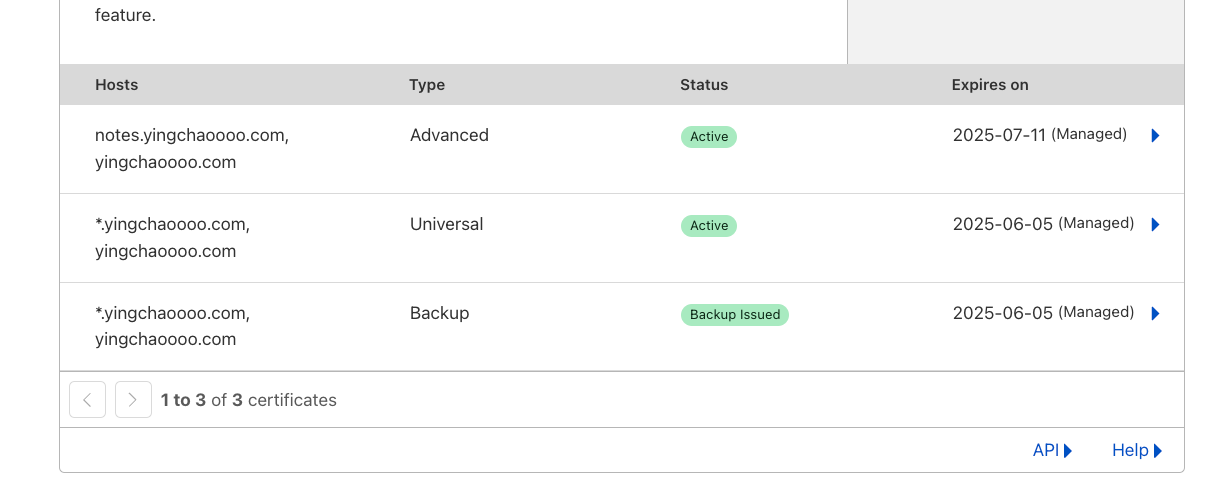Screen dimensions: 1219x482
Task: Click the Expires on column header
Action: point(990,85)
